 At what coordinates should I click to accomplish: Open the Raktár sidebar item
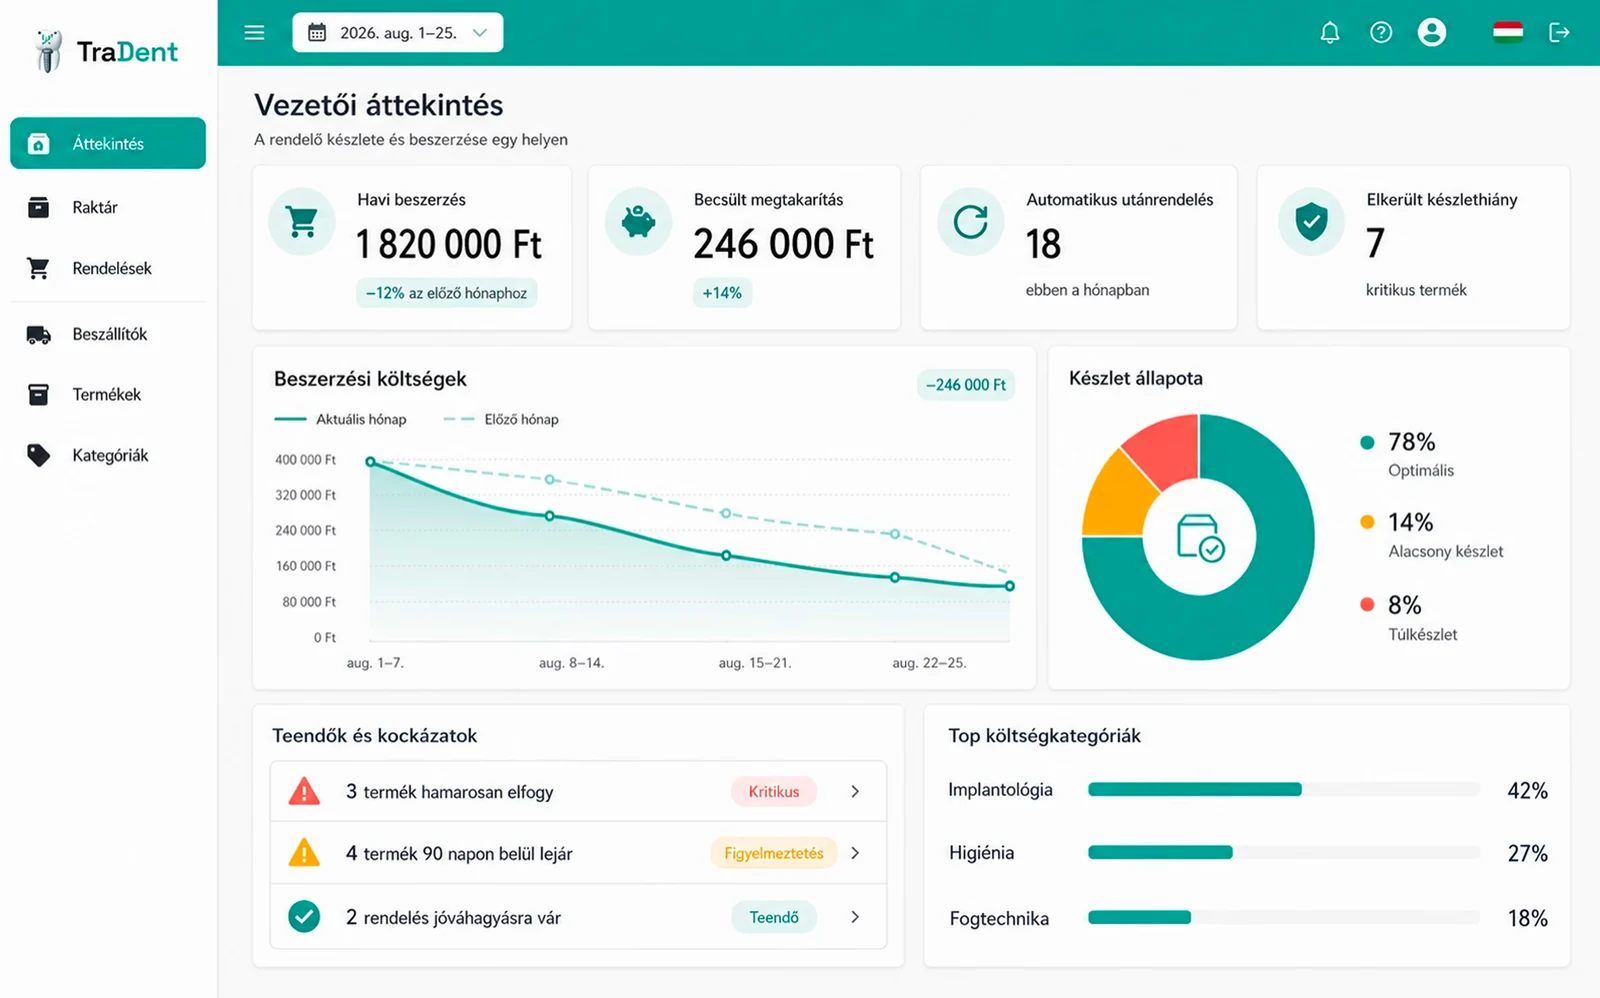click(108, 207)
